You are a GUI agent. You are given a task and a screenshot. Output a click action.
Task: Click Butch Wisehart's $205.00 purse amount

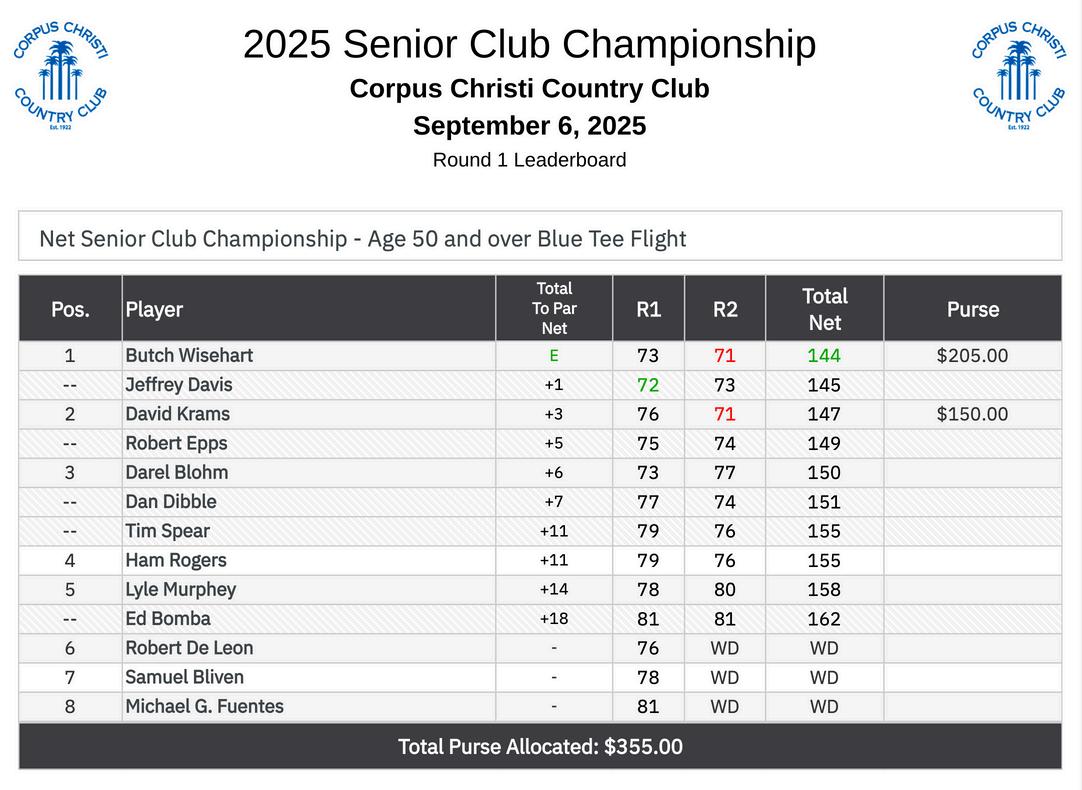972,355
